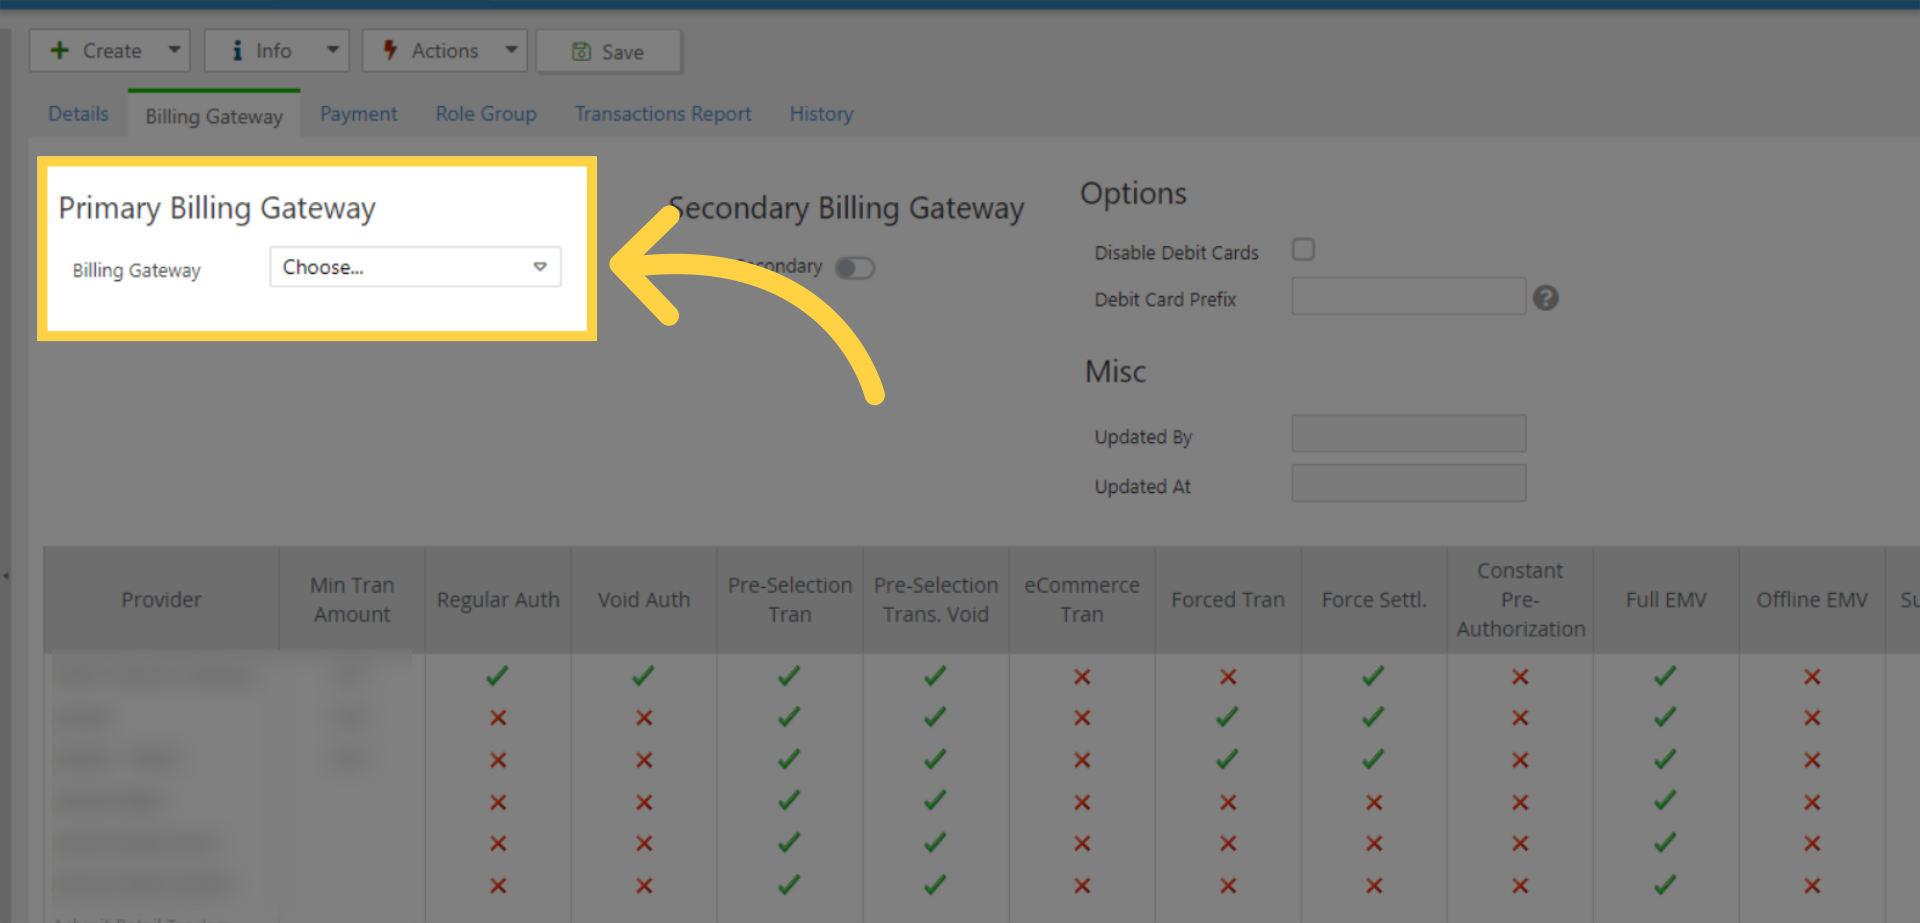The image size is (1920, 923).
Task: Click fourth row Force Settl. red X
Action: (x=1374, y=802)
